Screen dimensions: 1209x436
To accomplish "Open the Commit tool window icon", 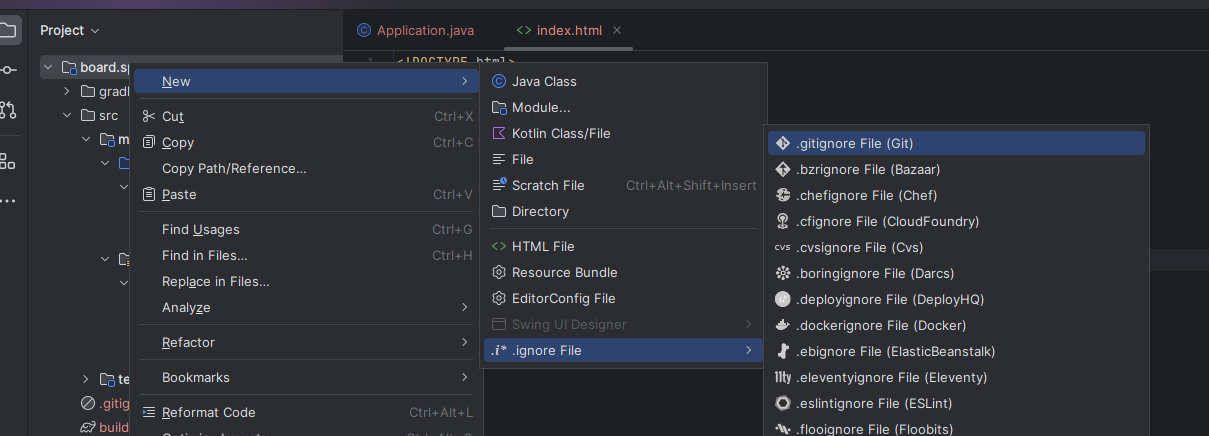I will click(8, 70).
